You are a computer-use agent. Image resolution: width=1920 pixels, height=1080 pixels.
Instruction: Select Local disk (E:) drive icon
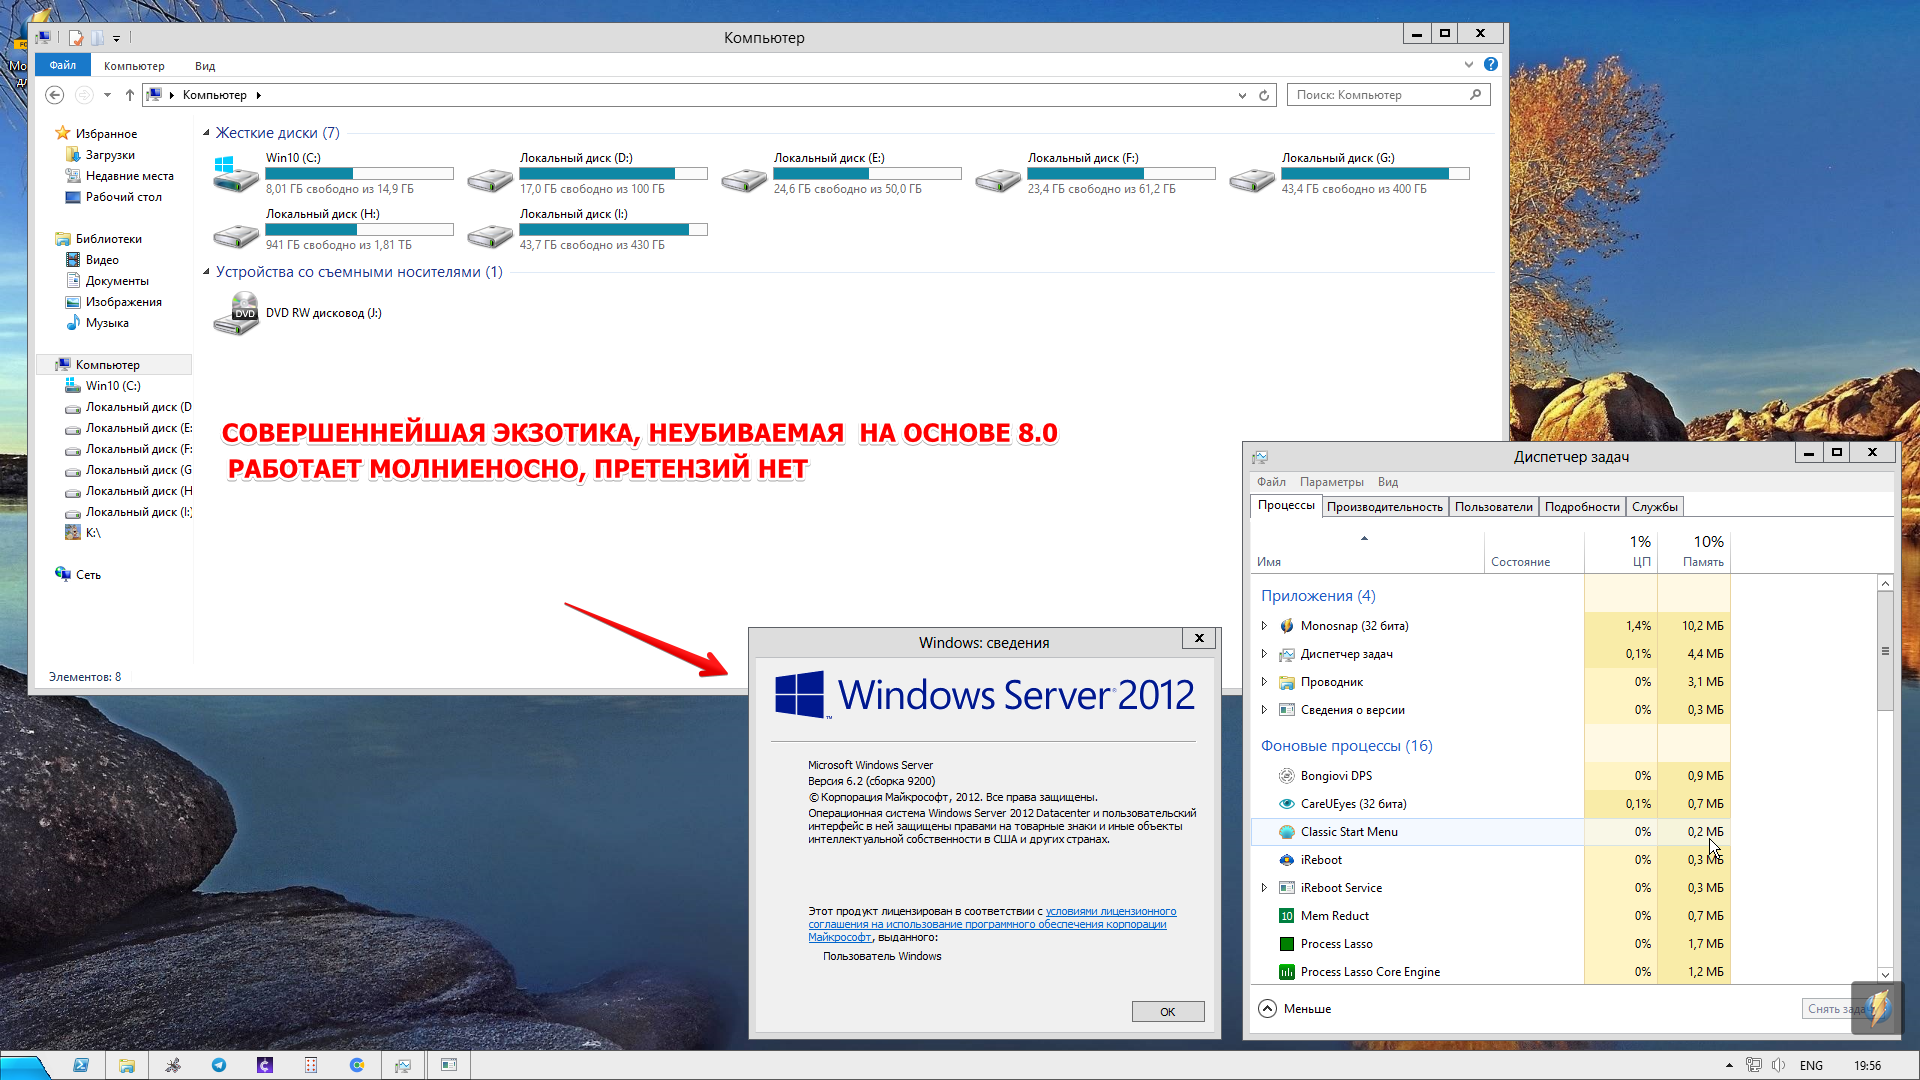coord(744,180)
